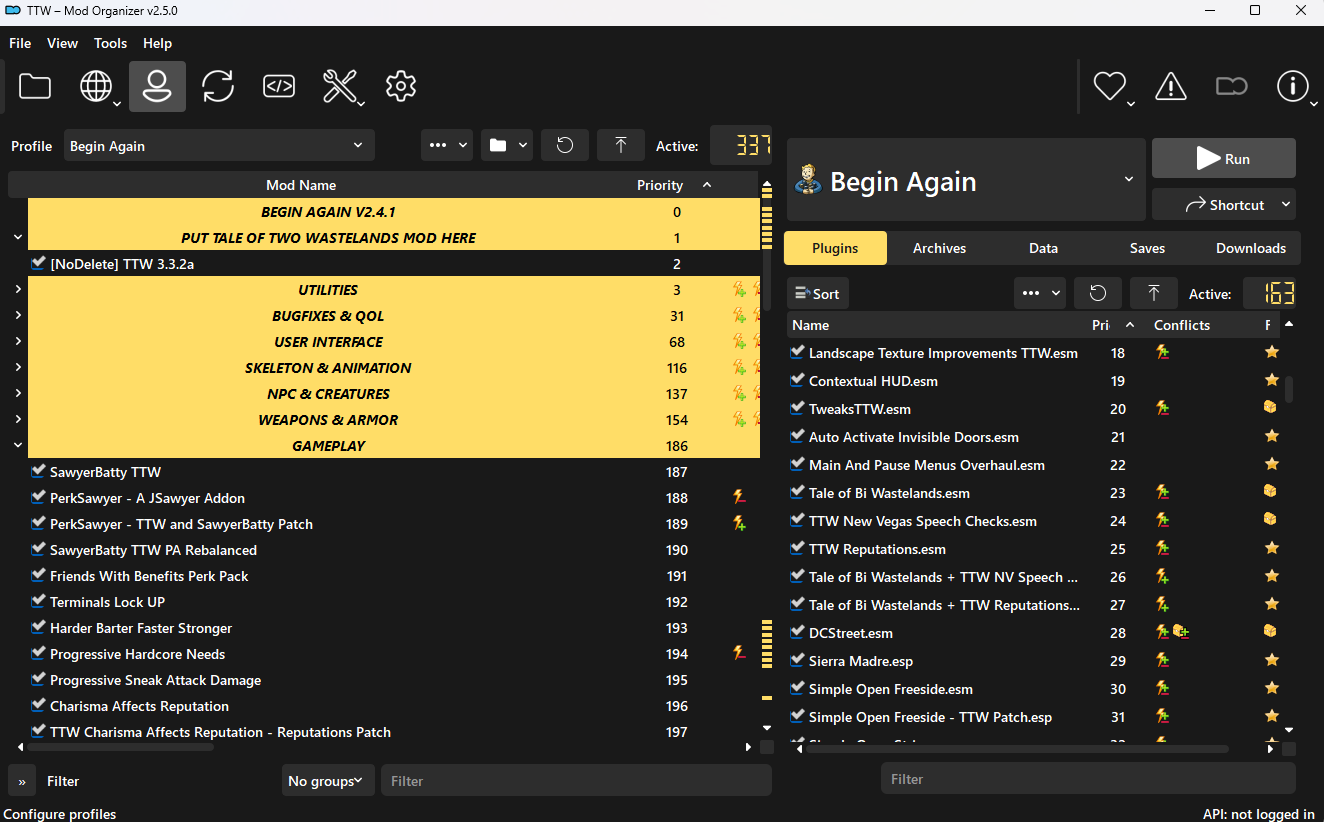The height and width of the screenshot is (822, 1324).
Task: Open the settings gear icon
Action: click(x=401, y=87)
